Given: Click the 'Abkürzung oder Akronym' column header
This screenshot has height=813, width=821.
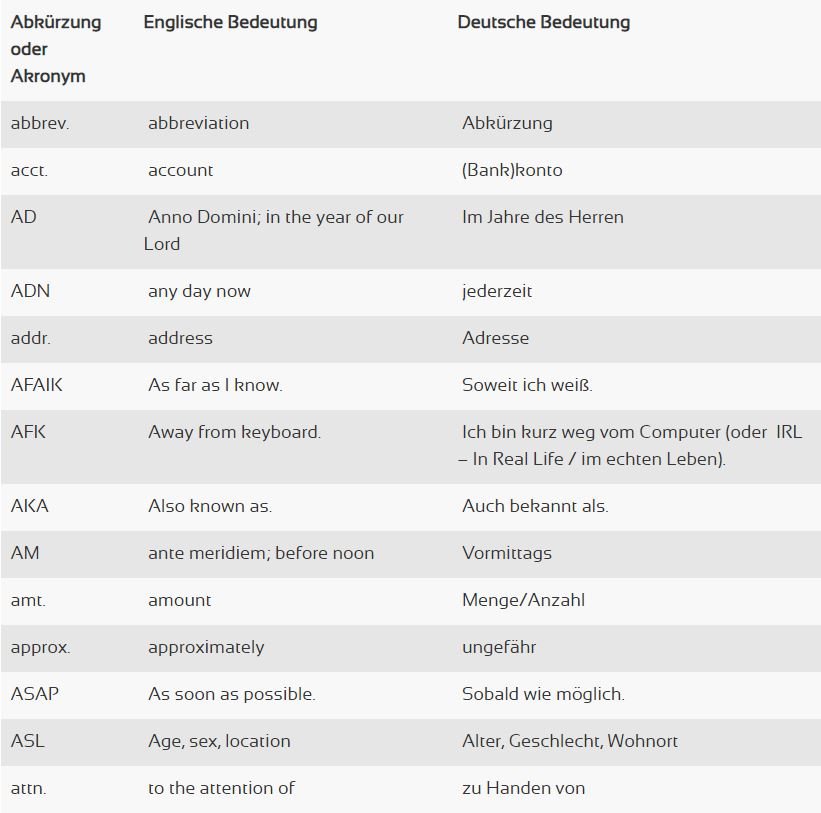Looking at the screenshot, I should click(56, 49).
